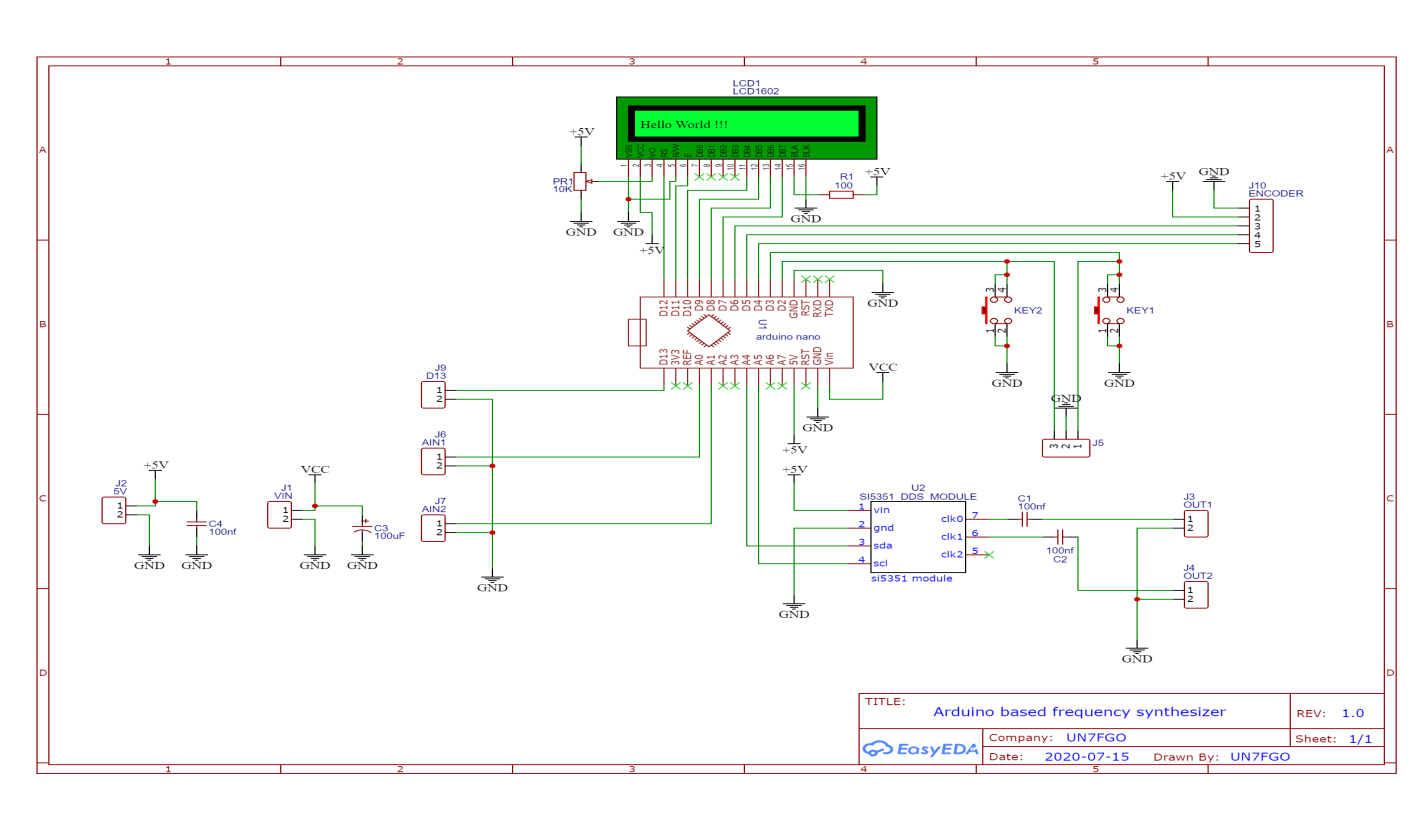1418x828 pixels.
Task: Select the KEY2 pushbutton symbol
Action: 997,310
